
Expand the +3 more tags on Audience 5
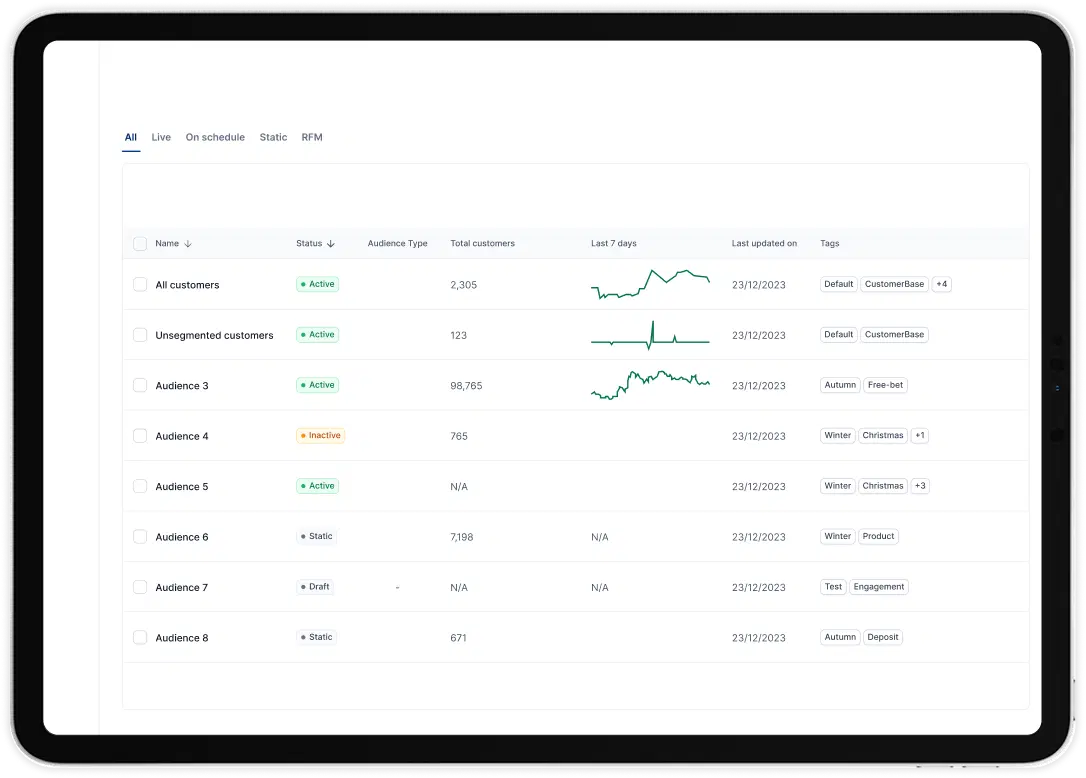[920, 486]
